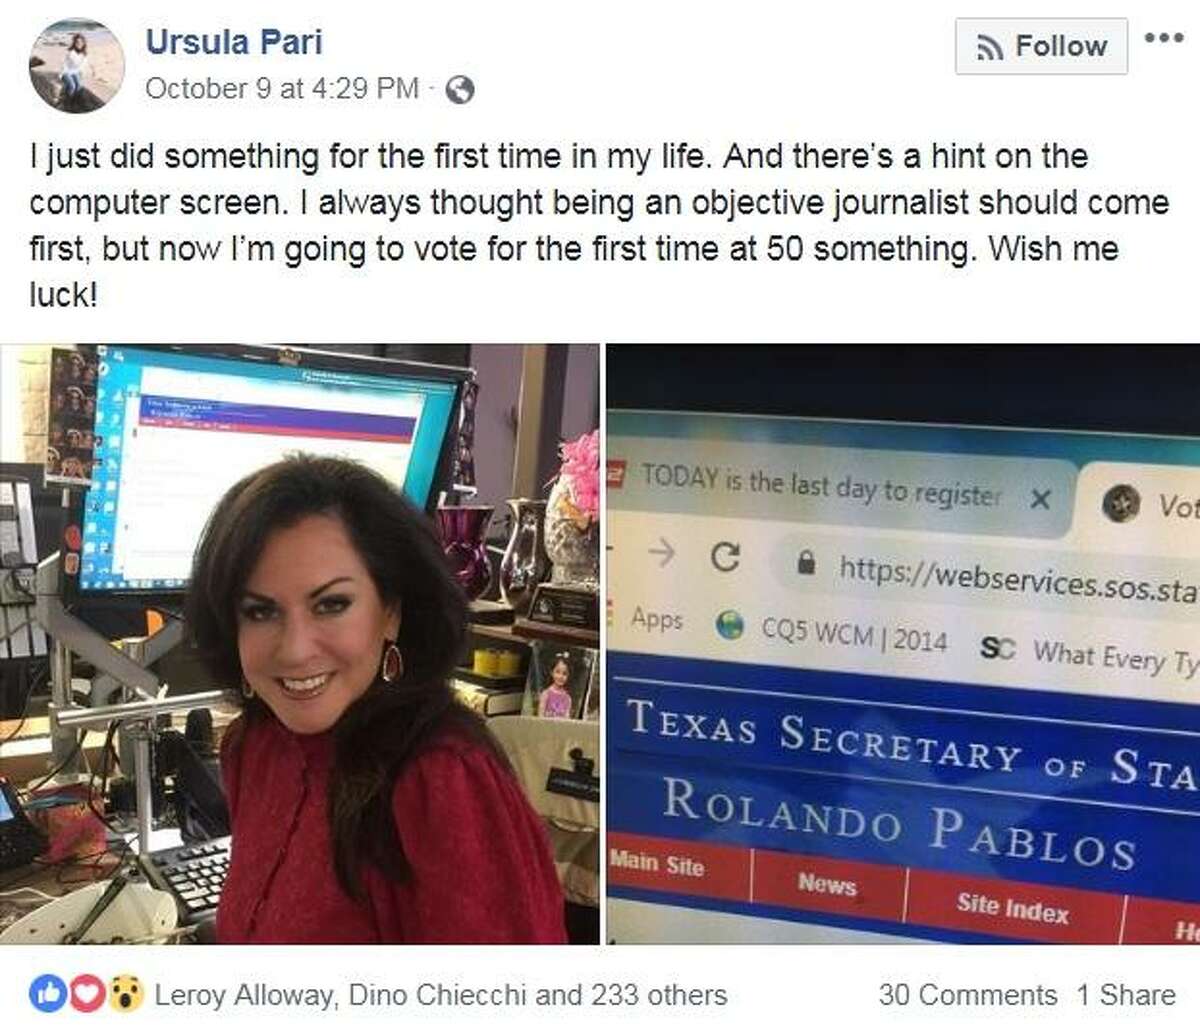The image size is (1200, 1030).
Task: Close the 'TODAY is the last day' tab
Action: pos(1040,499)
